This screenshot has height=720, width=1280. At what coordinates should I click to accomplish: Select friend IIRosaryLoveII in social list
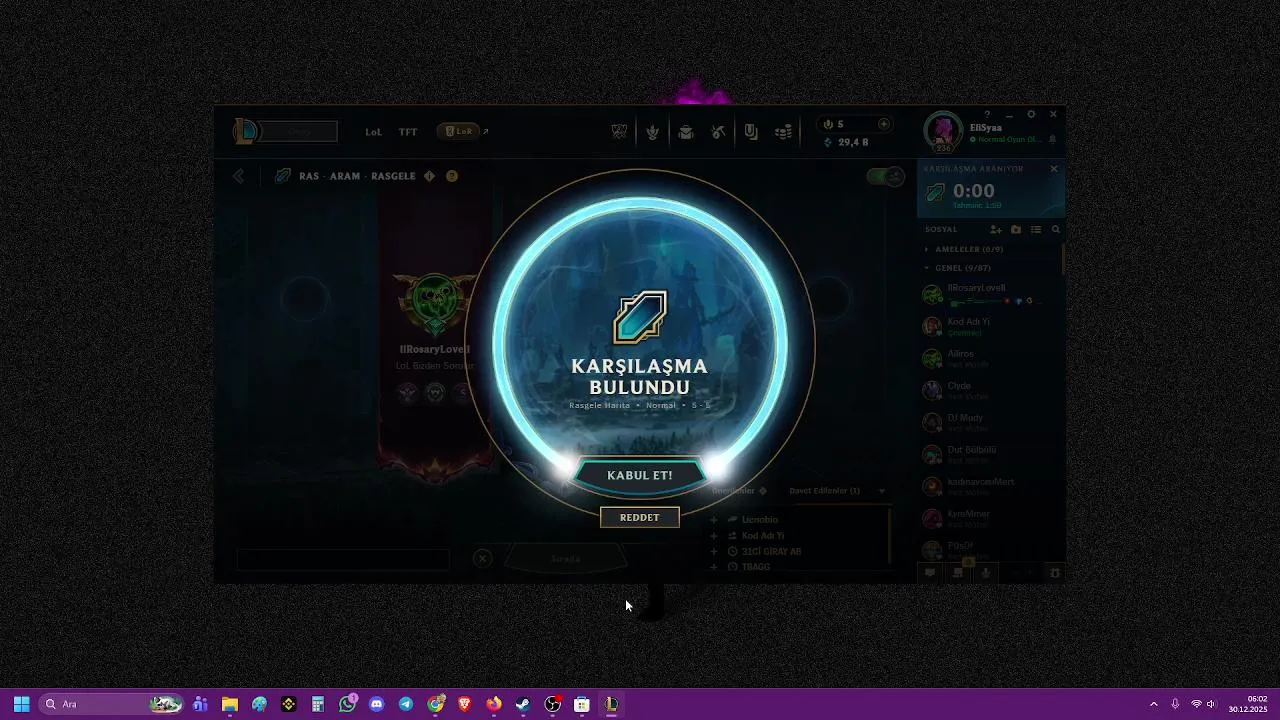(990, 294)
